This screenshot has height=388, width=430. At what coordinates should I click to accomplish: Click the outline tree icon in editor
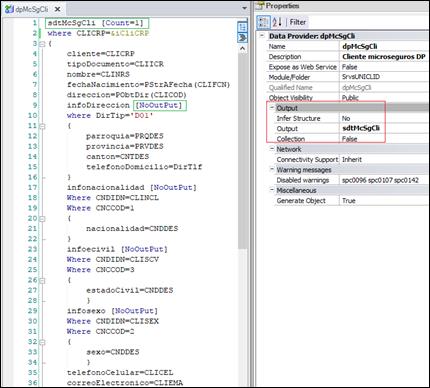242,27
